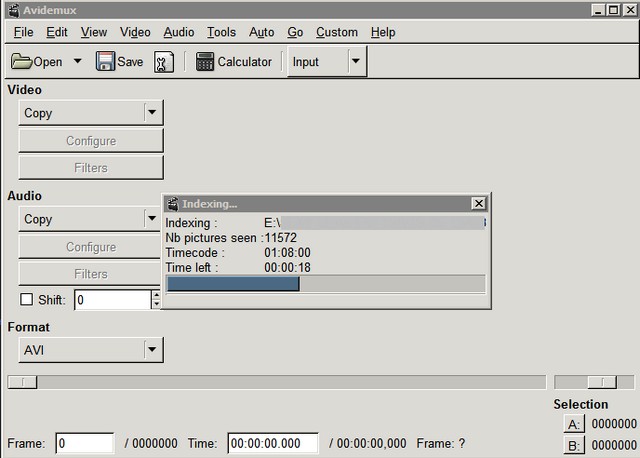Click the Save floppy disk icon

(x=105, y=62)
